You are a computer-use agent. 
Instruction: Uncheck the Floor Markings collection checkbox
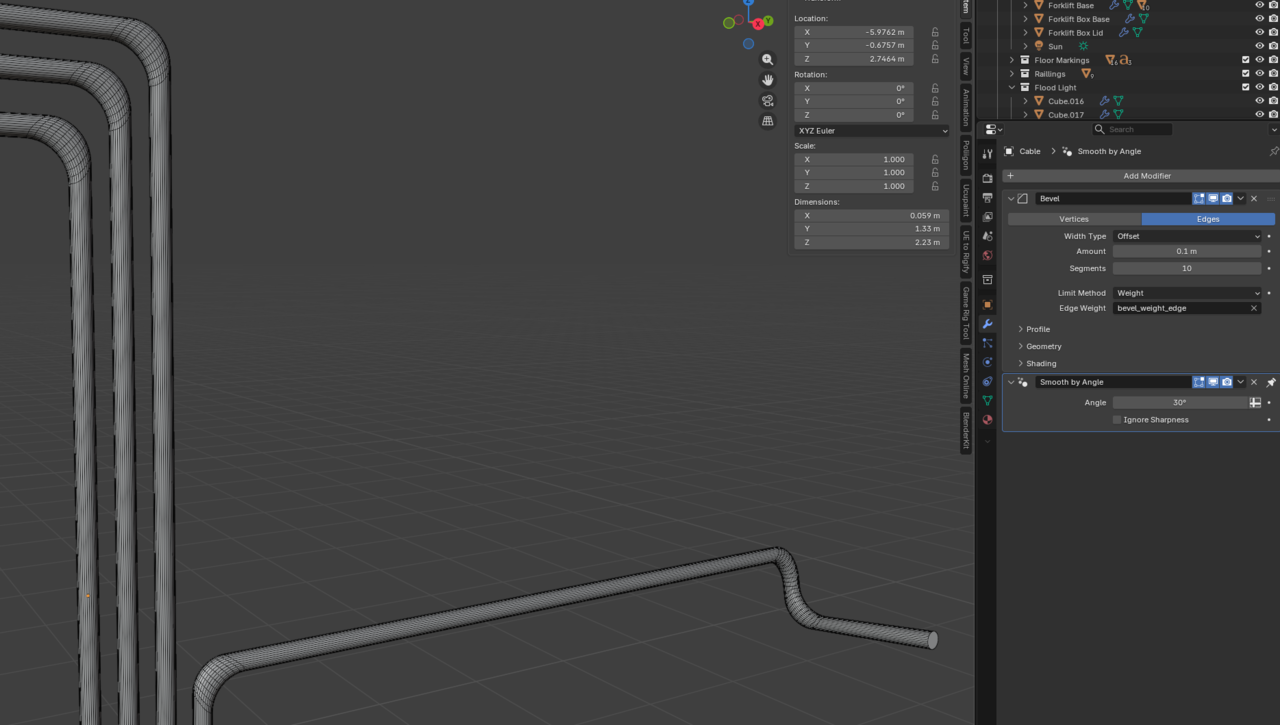click(x=1246, y=60)
